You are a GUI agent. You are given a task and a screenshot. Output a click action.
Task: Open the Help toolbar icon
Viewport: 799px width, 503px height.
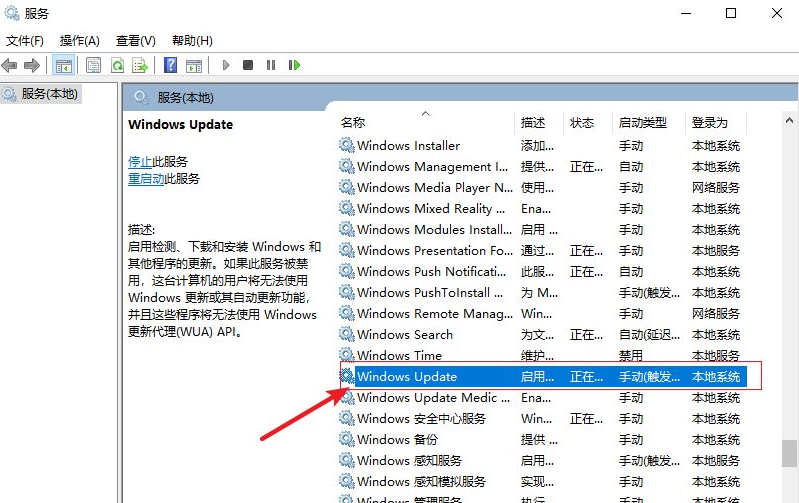(171, 65)
